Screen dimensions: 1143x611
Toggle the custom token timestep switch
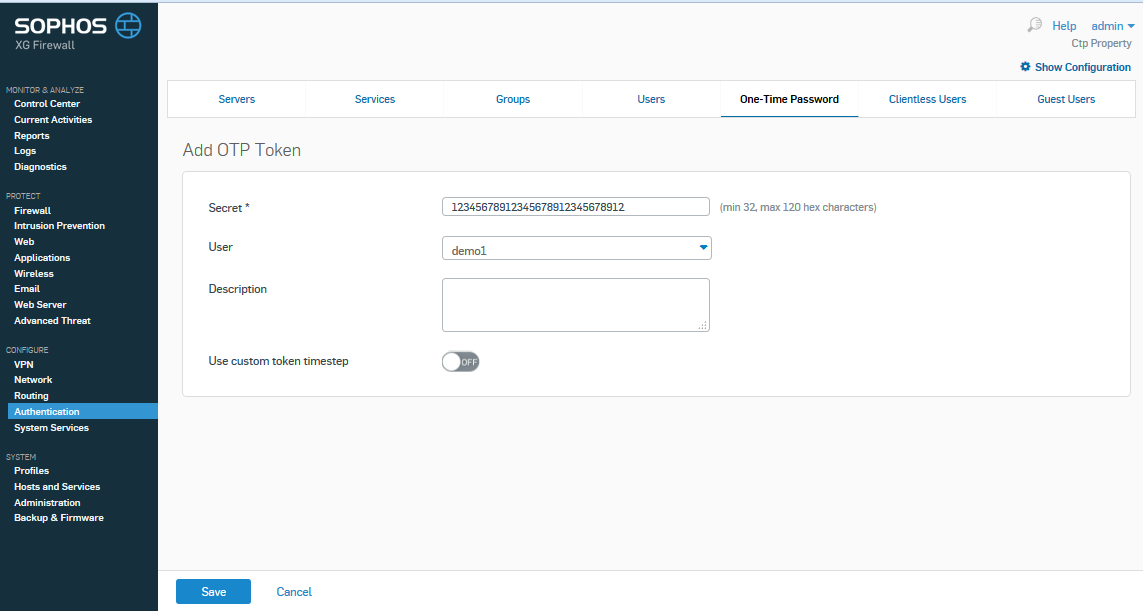coord(461,362)
